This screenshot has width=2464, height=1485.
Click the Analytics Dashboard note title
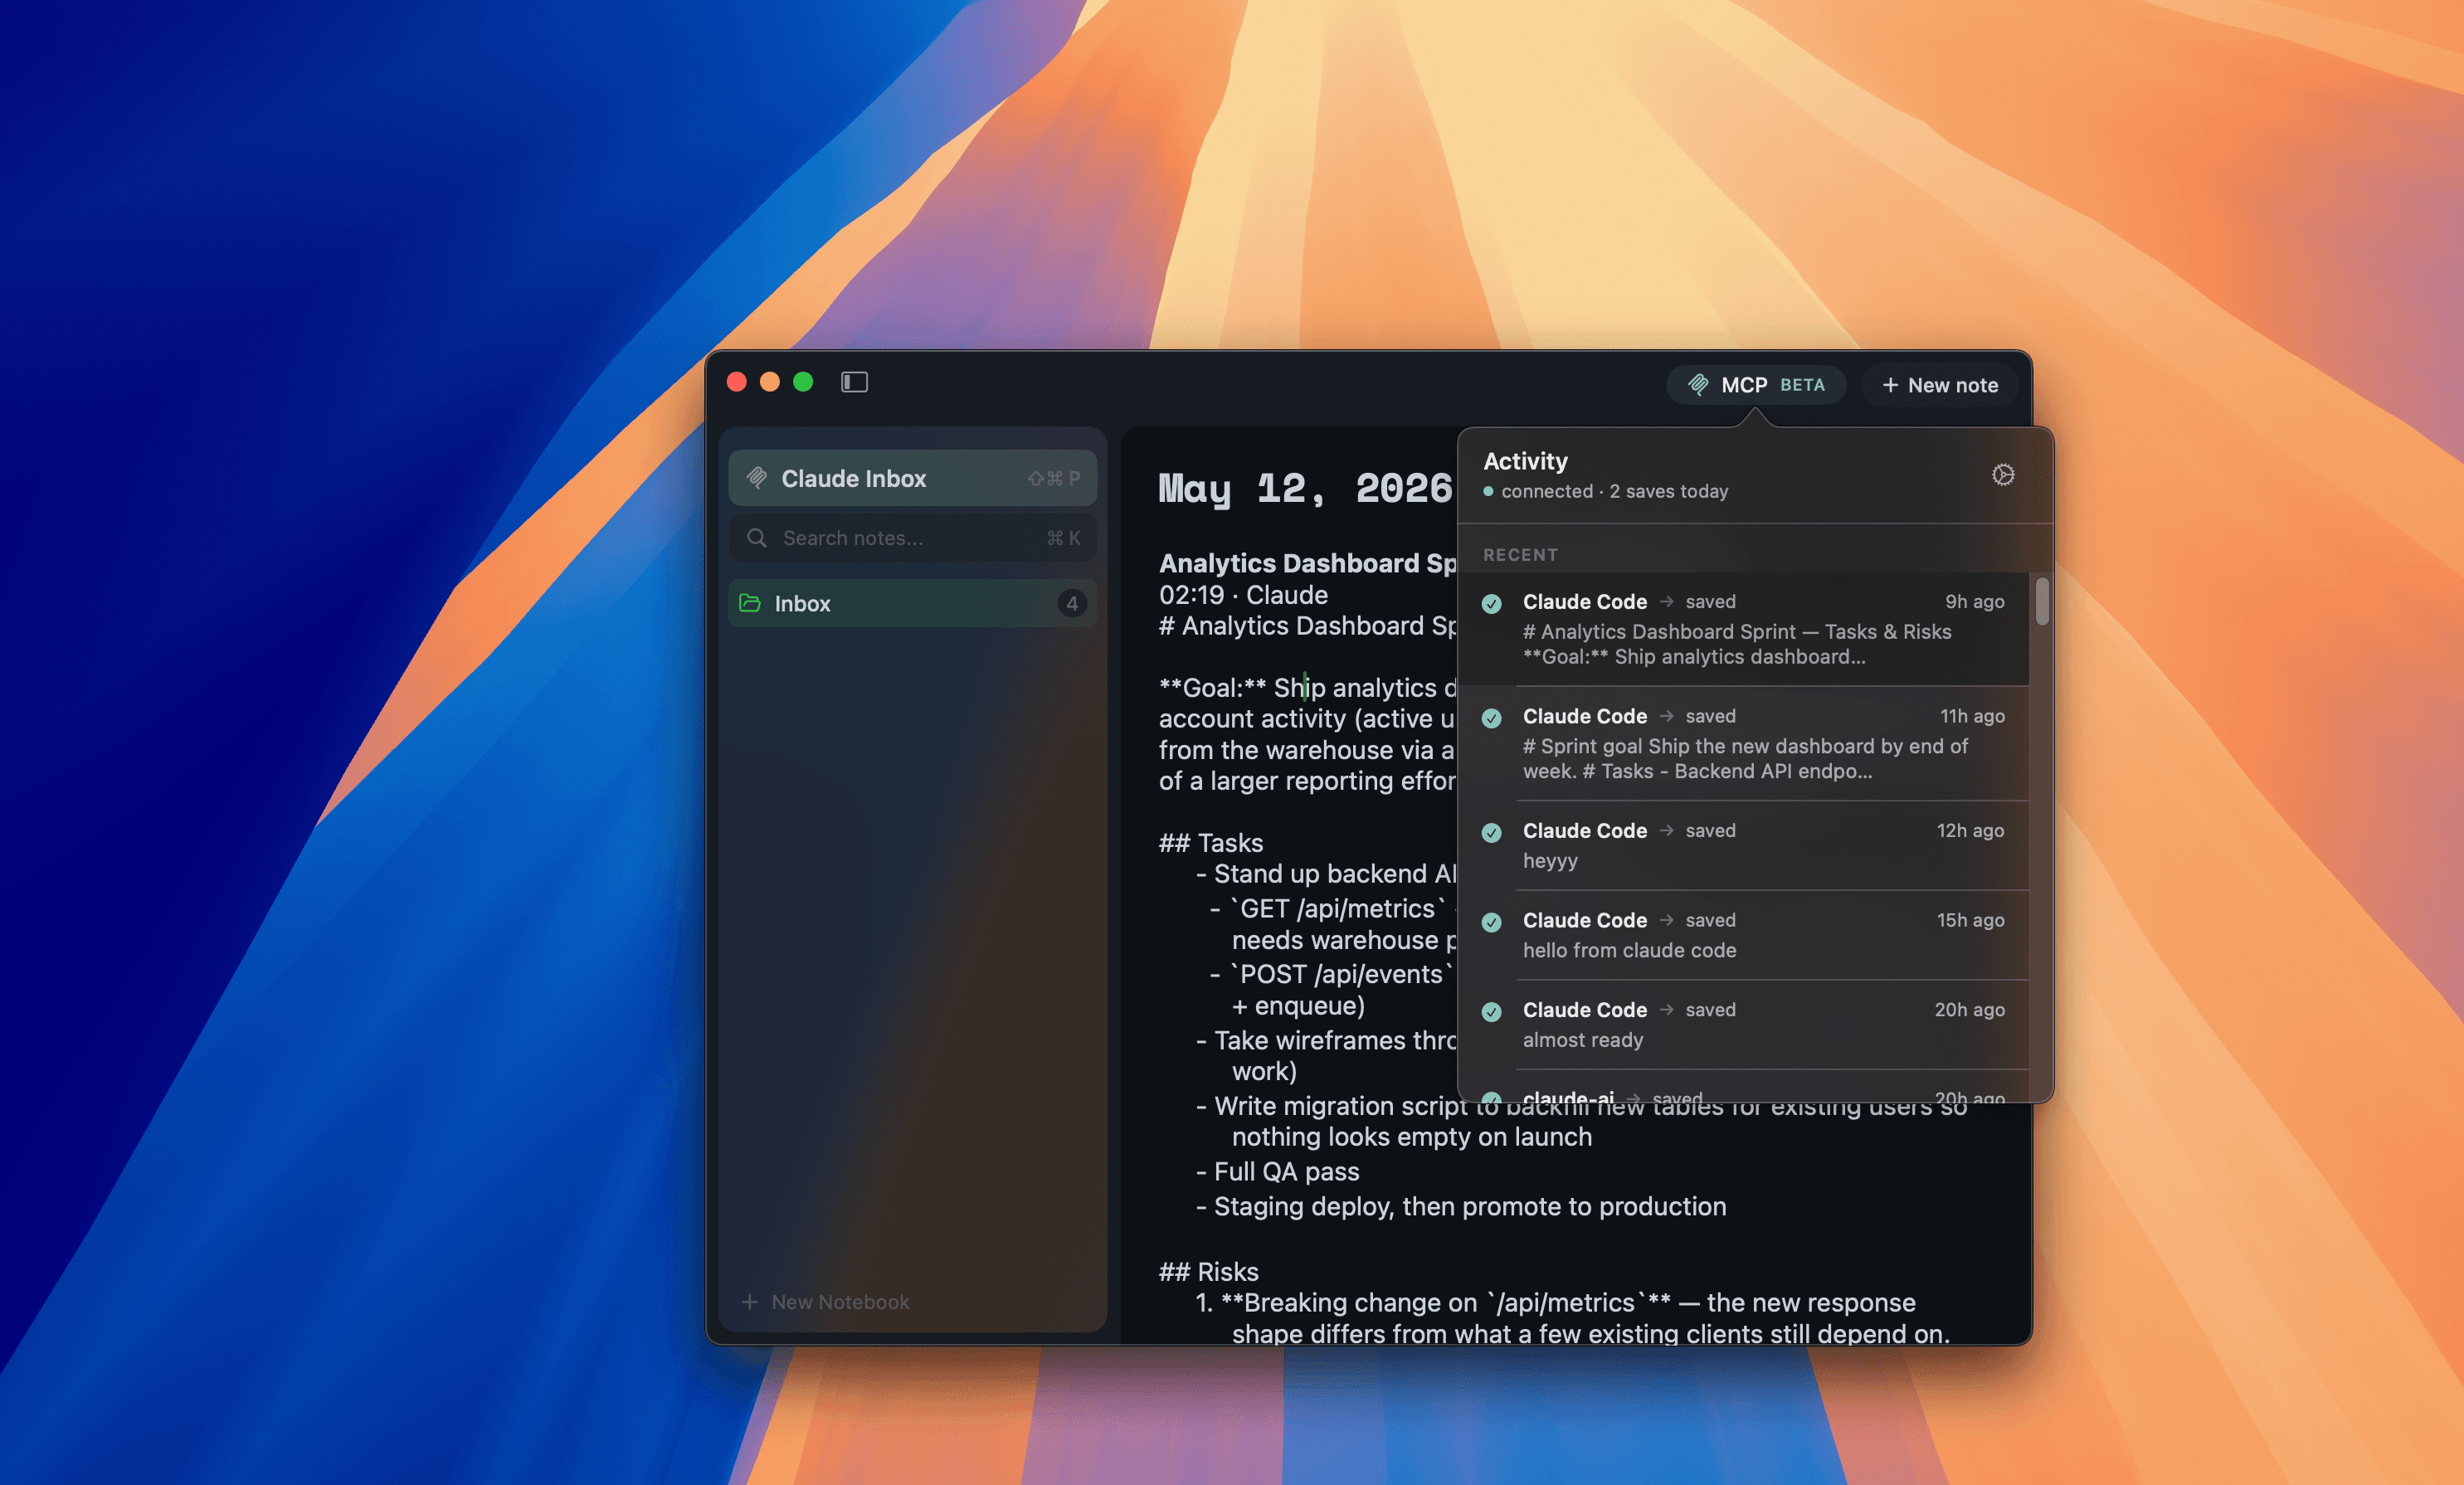(1308, 563)
